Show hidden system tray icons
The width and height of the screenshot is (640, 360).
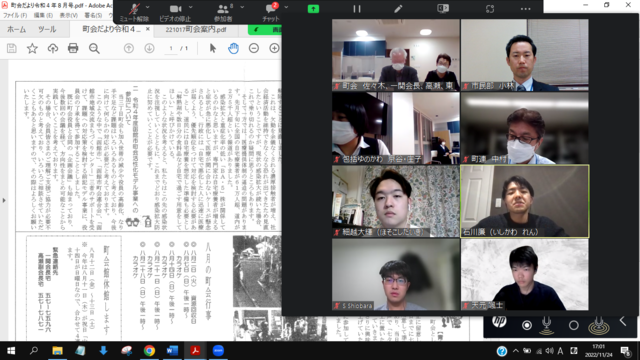[516, 351]
